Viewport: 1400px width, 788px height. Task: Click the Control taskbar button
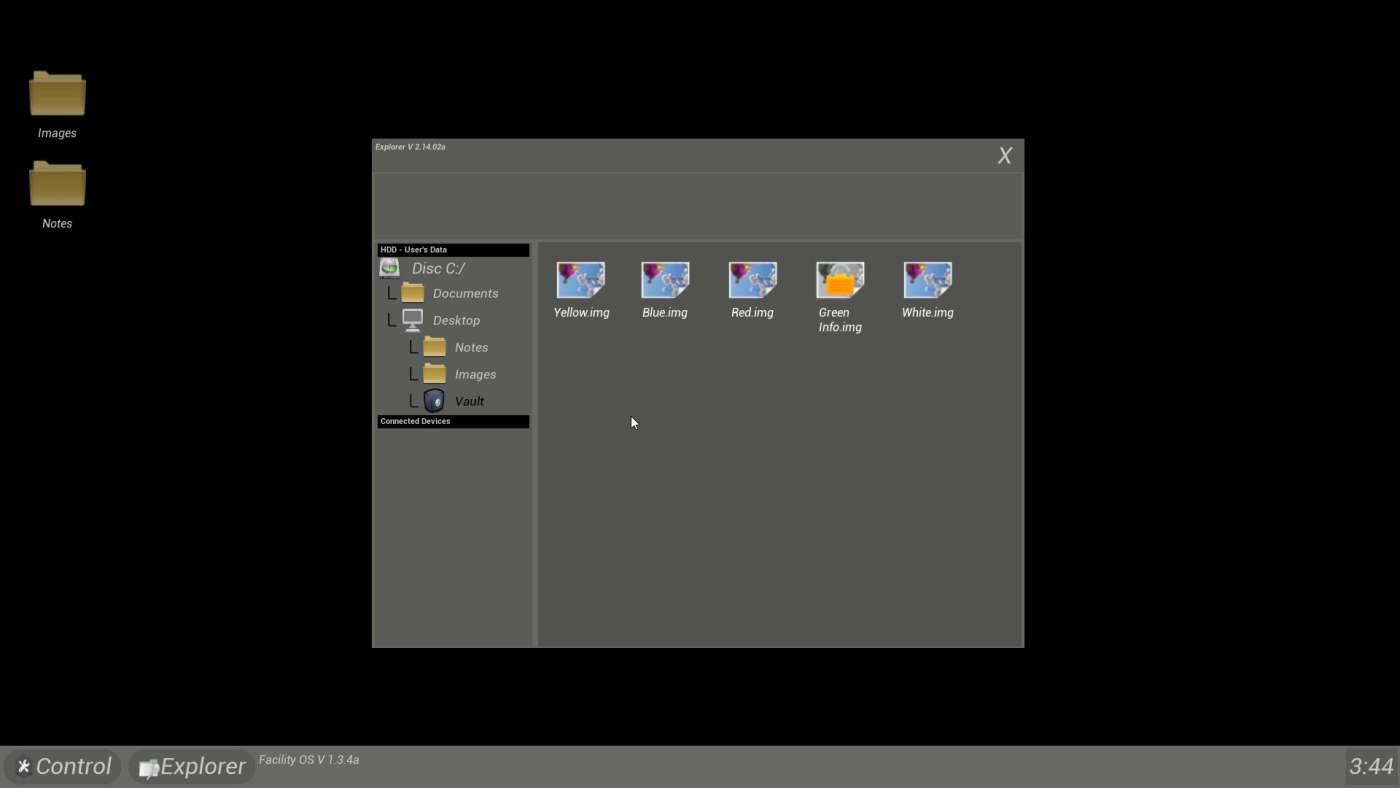(63, 766)
